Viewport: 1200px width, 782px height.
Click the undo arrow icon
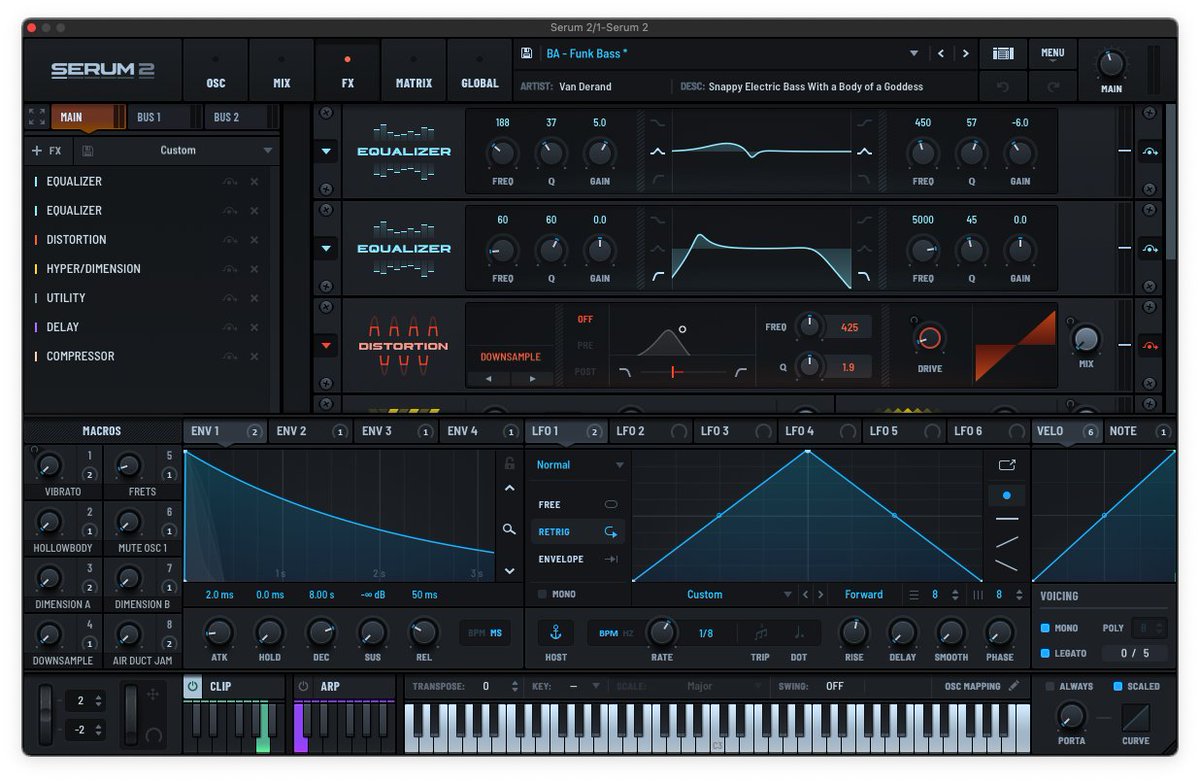1003,87
